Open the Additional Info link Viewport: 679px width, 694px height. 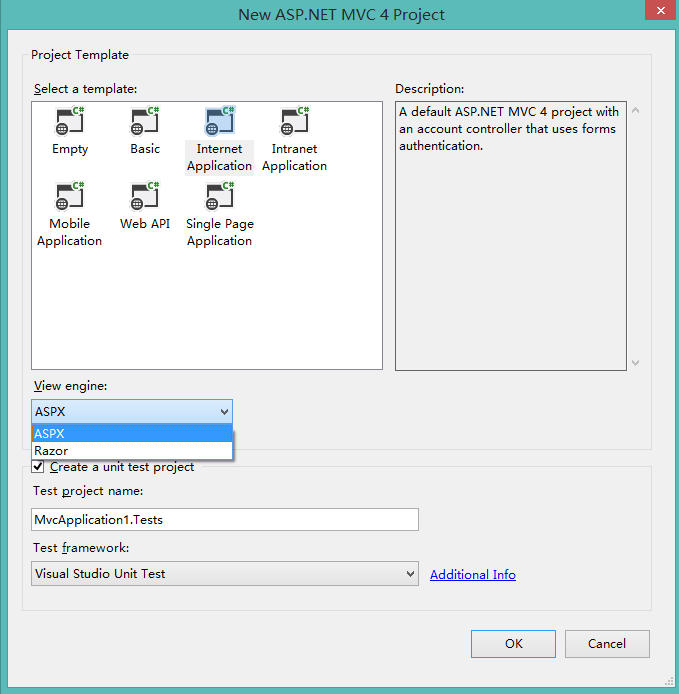473,574
